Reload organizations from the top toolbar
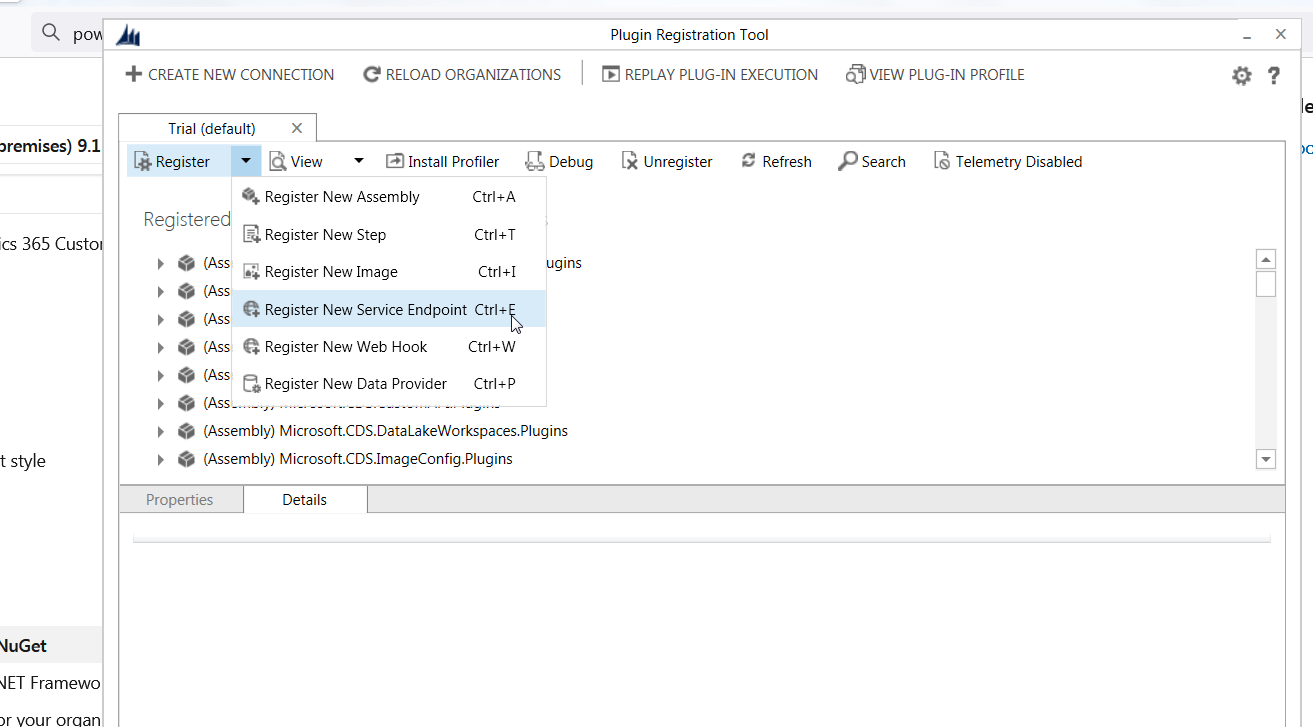The width and height of the screenshot is (1313, 727). coord(462,75)
